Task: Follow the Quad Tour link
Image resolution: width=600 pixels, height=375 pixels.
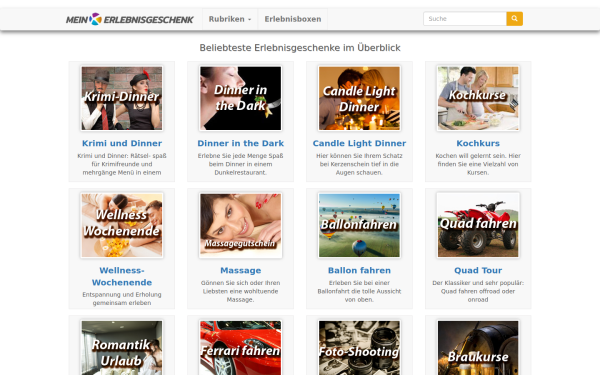Action: [x=478, y=271]
